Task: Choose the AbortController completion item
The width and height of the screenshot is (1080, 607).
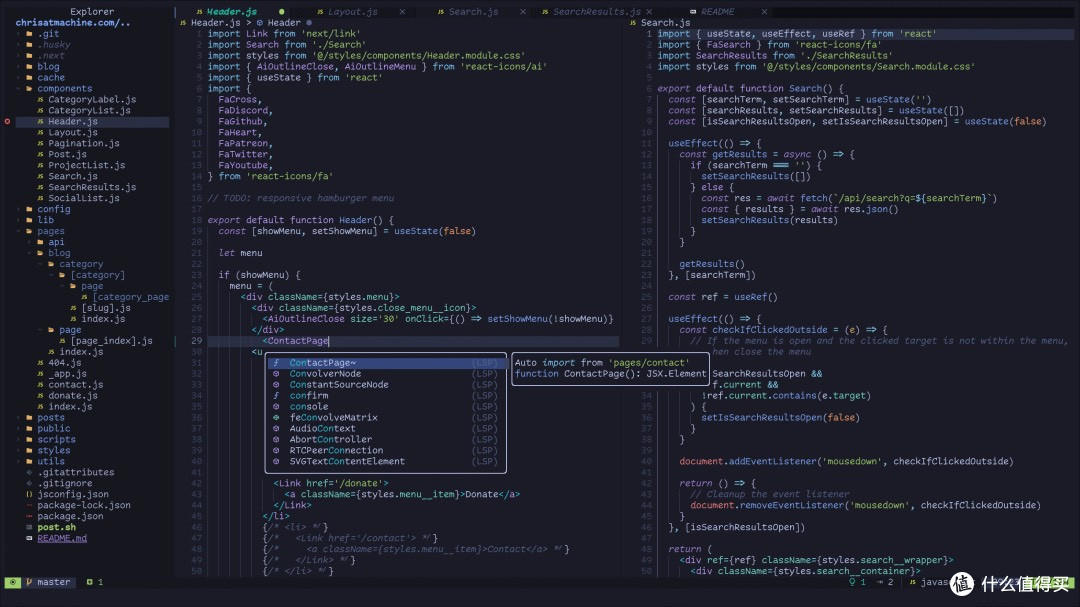Action: pyautogui.click(x=386, y=440)
